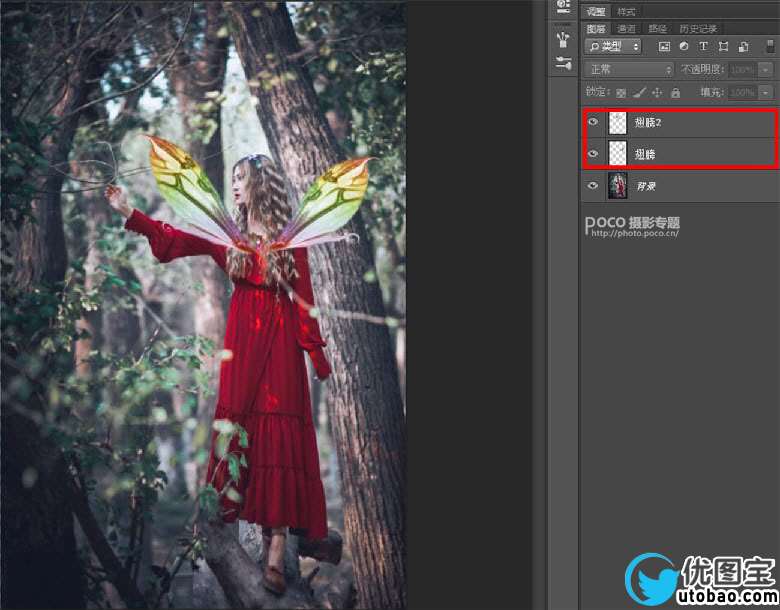Click the lock all padlock icon
This screenshot has width=780, height=610.
[x=675, y=92]
